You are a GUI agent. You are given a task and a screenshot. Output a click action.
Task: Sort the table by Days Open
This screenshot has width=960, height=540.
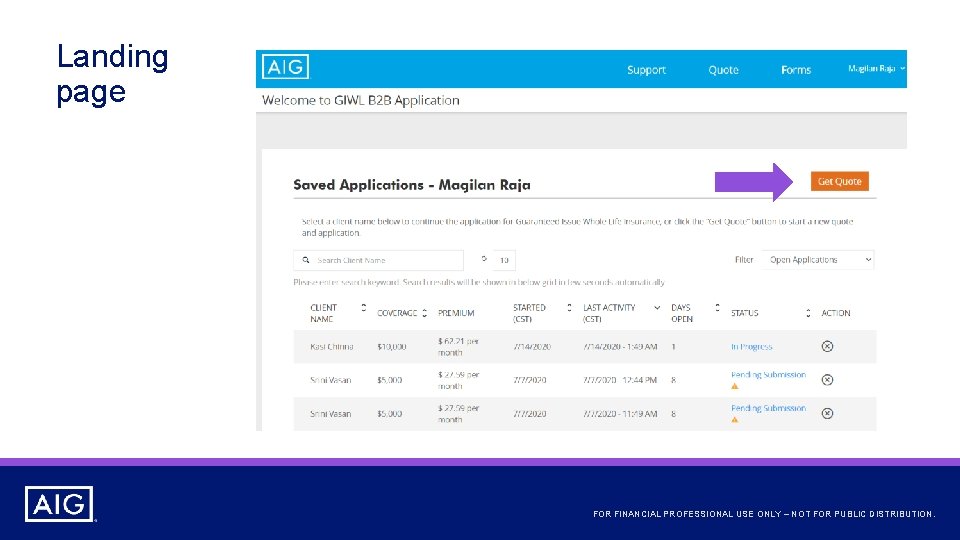[x=717, y=307]
